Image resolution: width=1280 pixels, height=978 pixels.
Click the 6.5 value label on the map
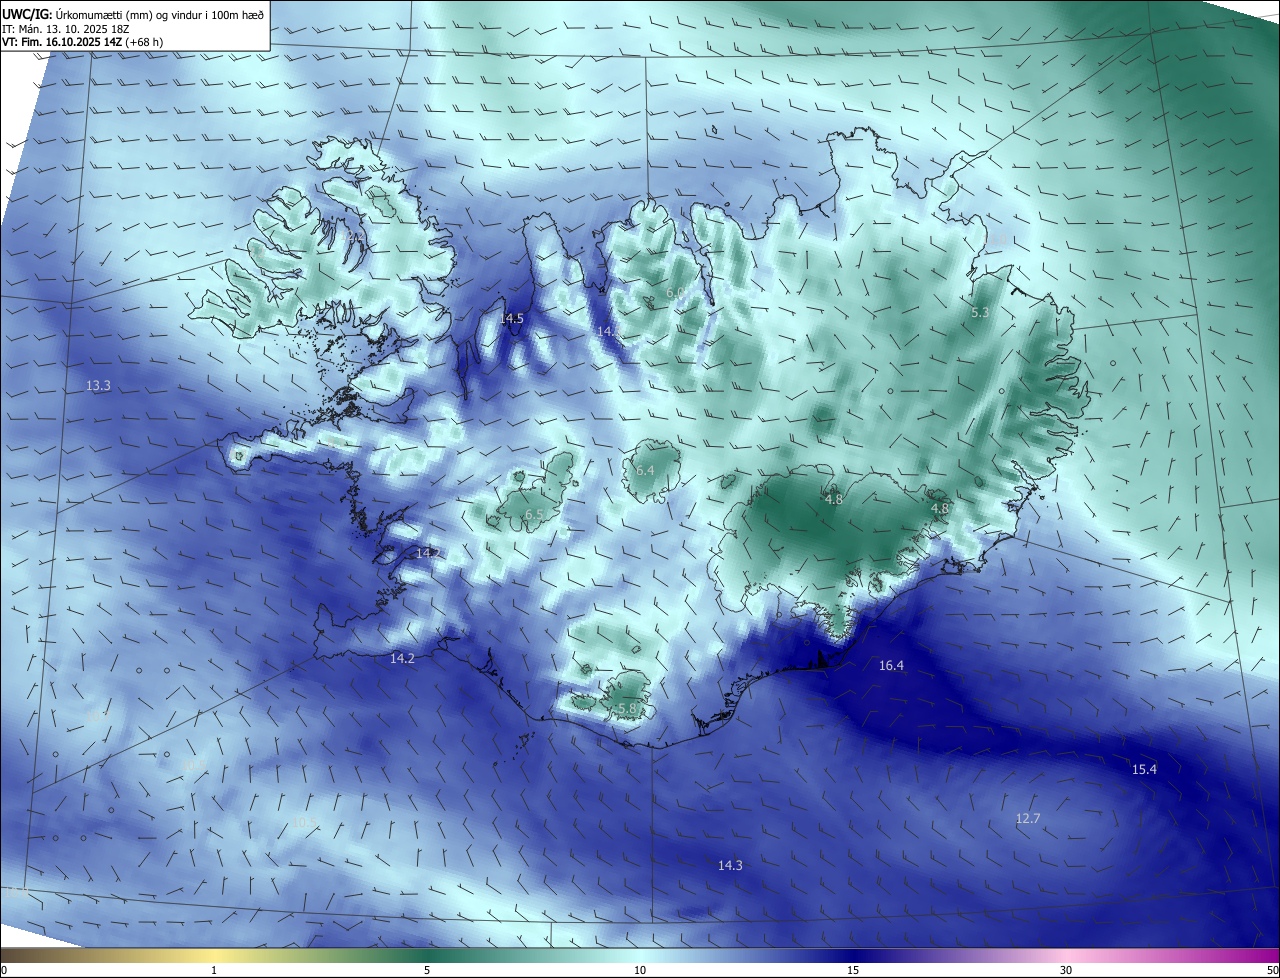pos(534,514)
